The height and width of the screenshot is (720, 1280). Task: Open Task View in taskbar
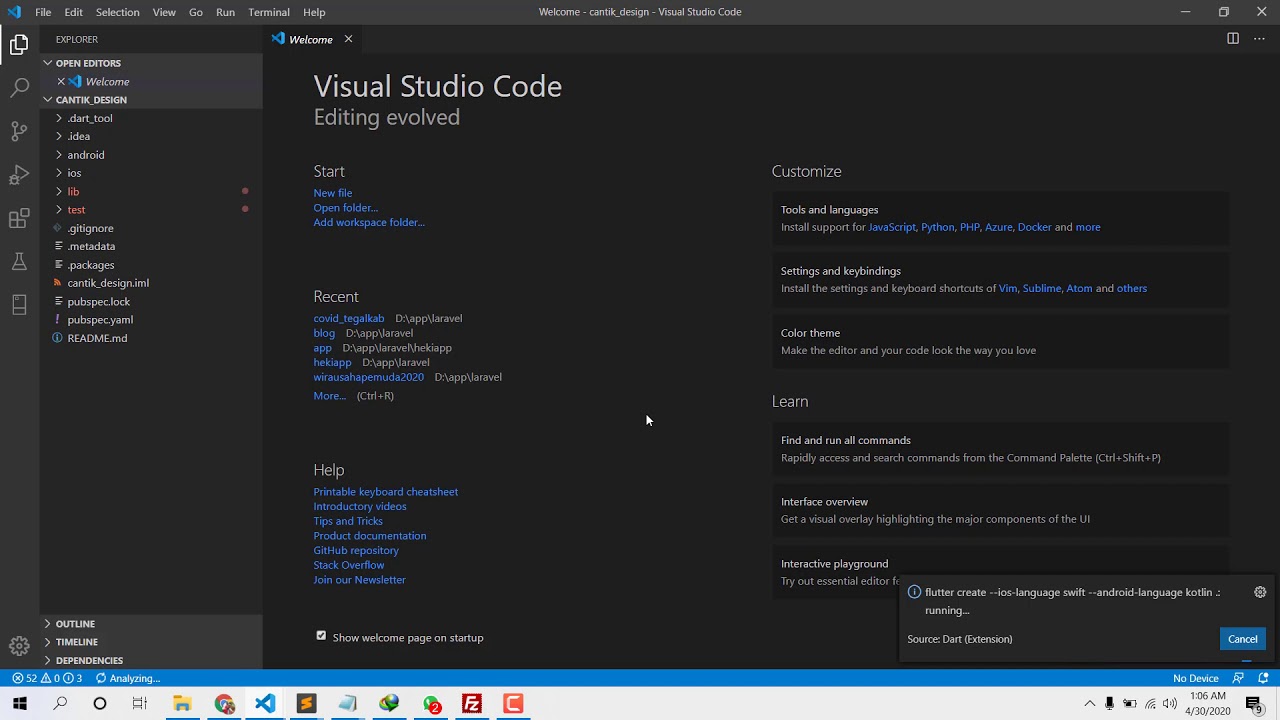point(140,704)
